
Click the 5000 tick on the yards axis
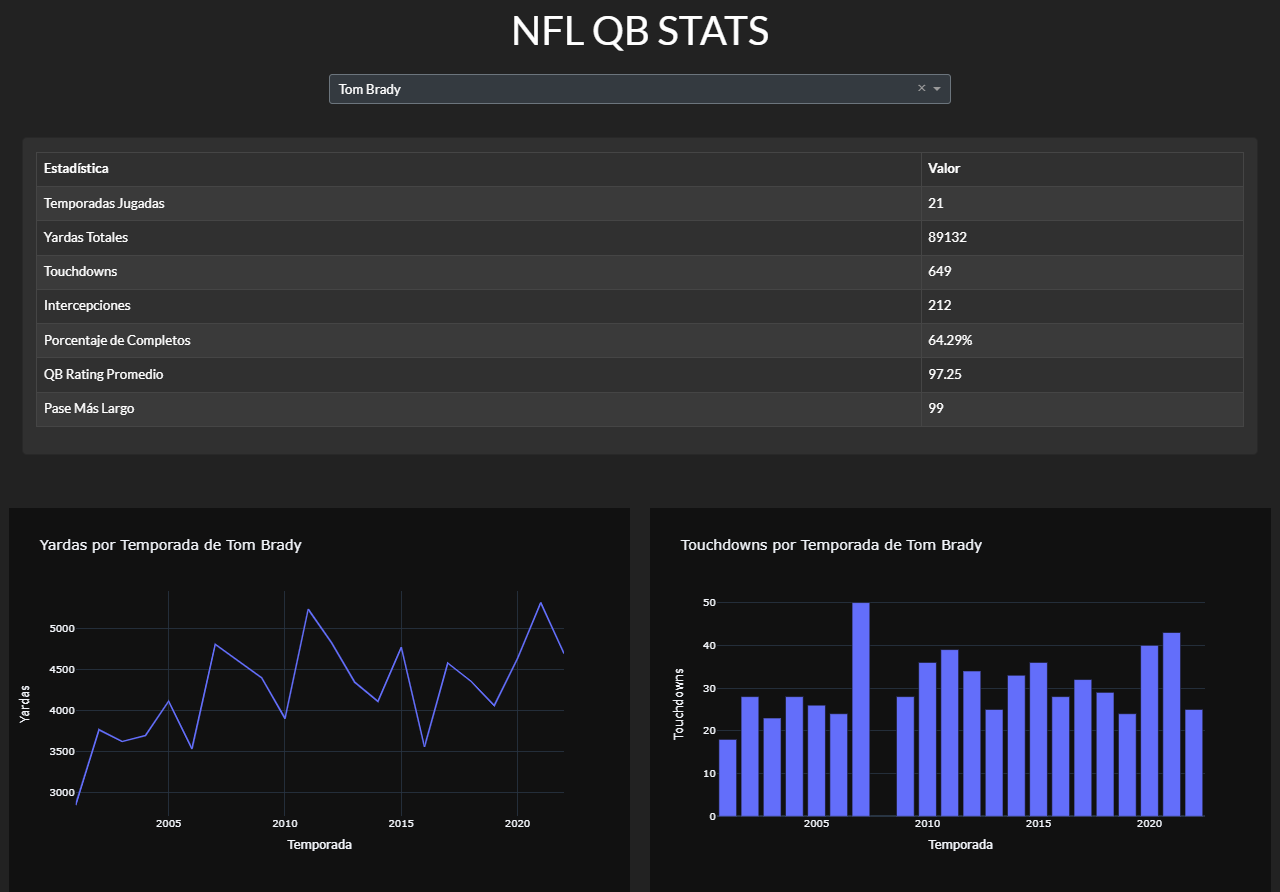tap(62, 628)
